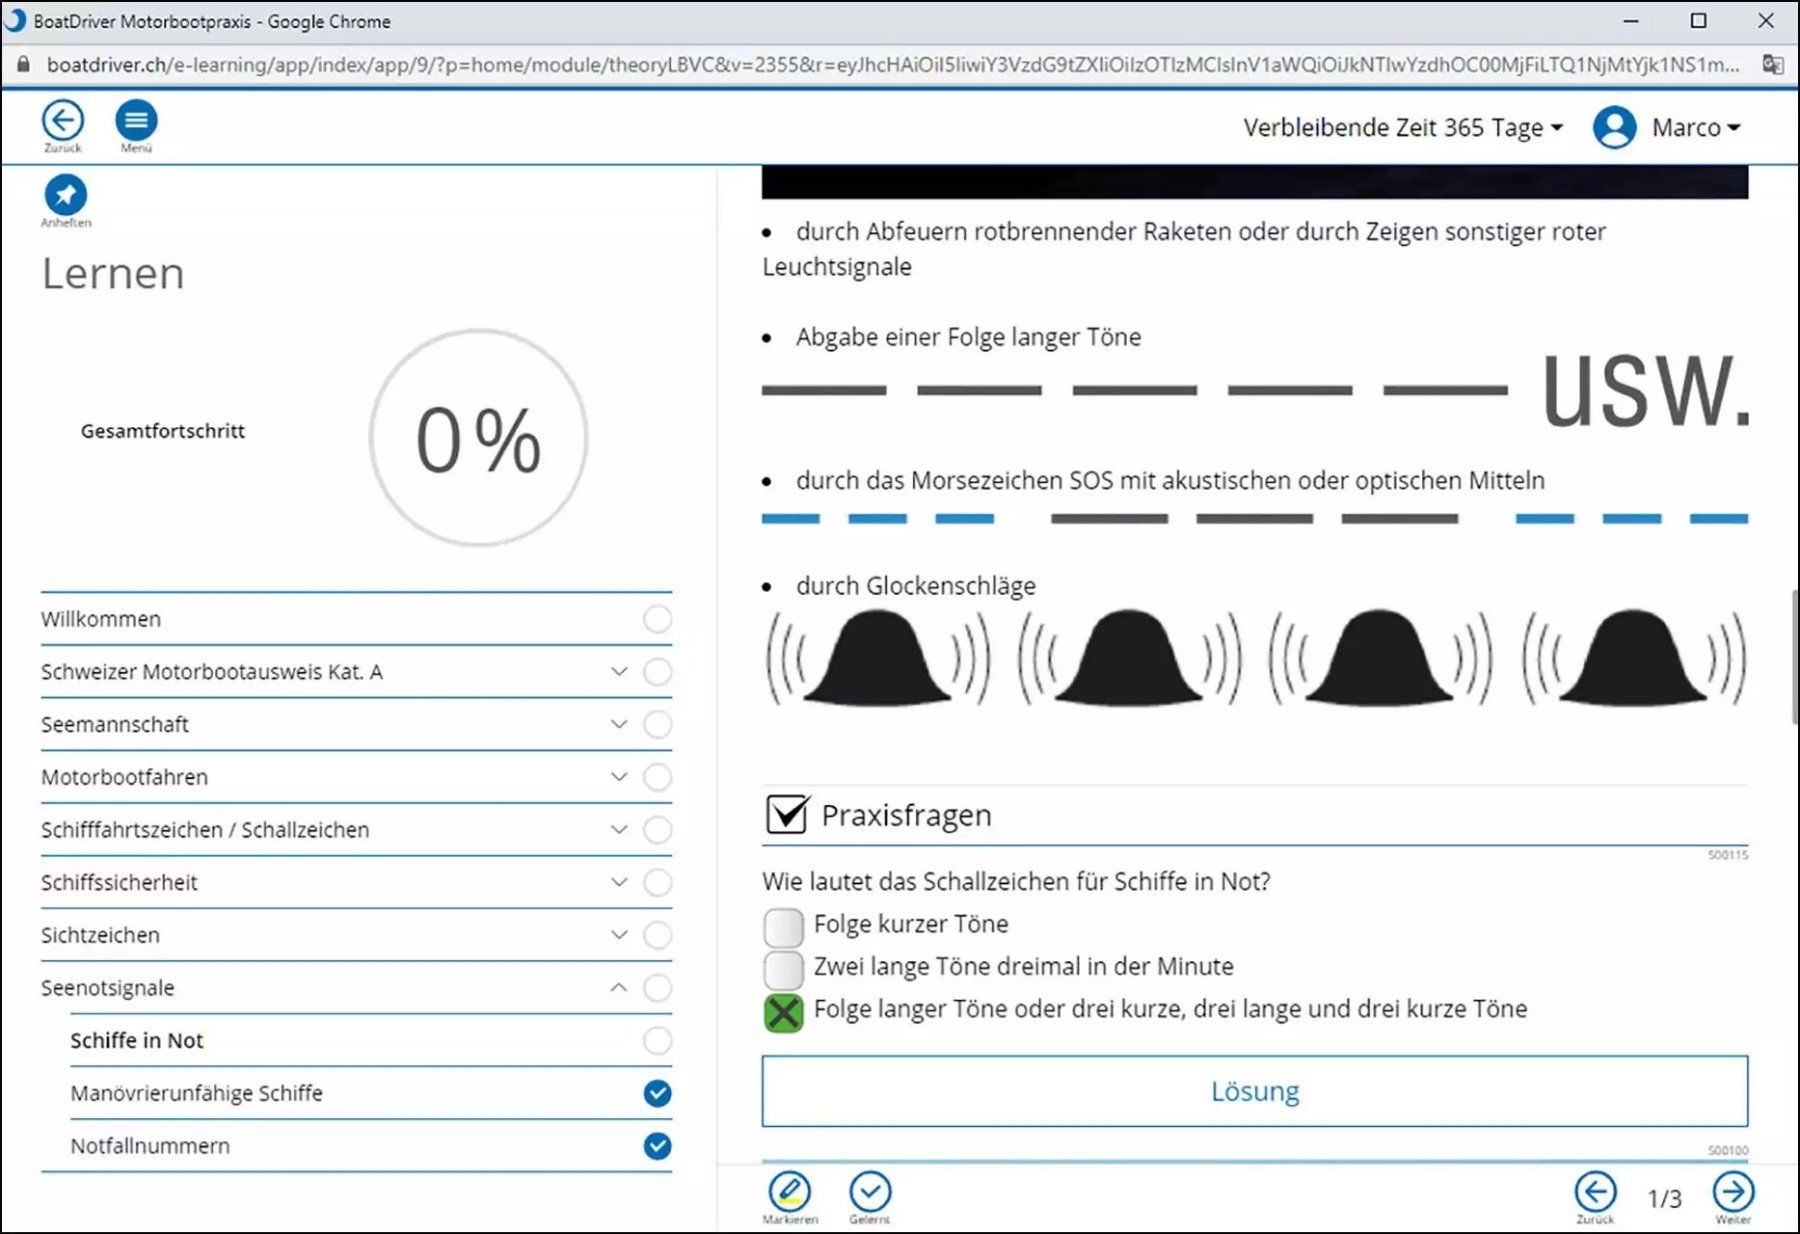The image size is (1800, 1234).
Task: Click the Lösung button
Action: (1255, 1091)
